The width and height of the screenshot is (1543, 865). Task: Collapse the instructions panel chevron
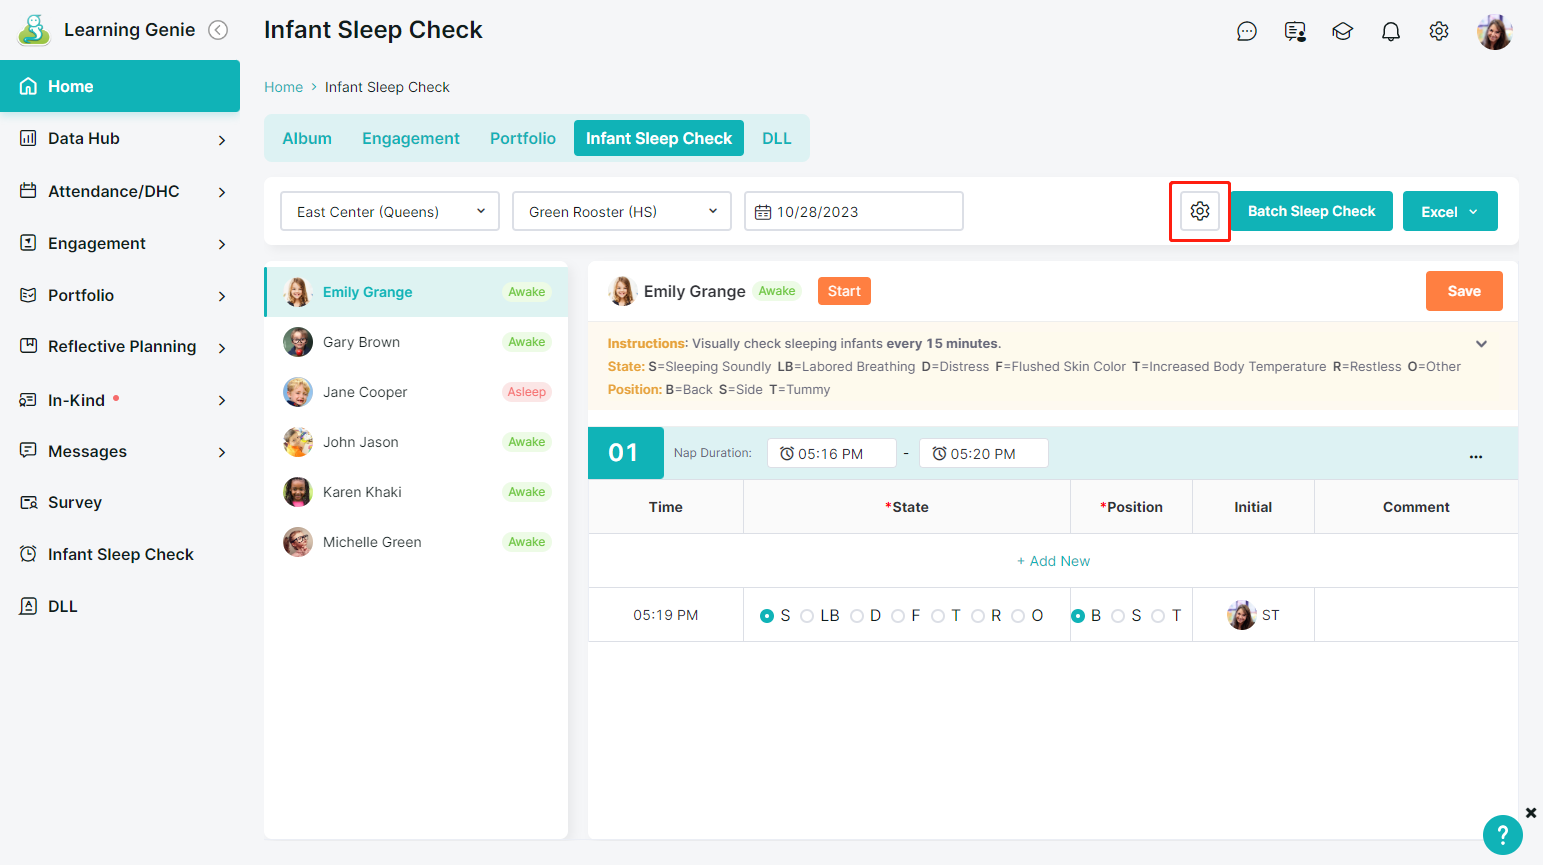pyautogui.click(x=1481, y=344)
